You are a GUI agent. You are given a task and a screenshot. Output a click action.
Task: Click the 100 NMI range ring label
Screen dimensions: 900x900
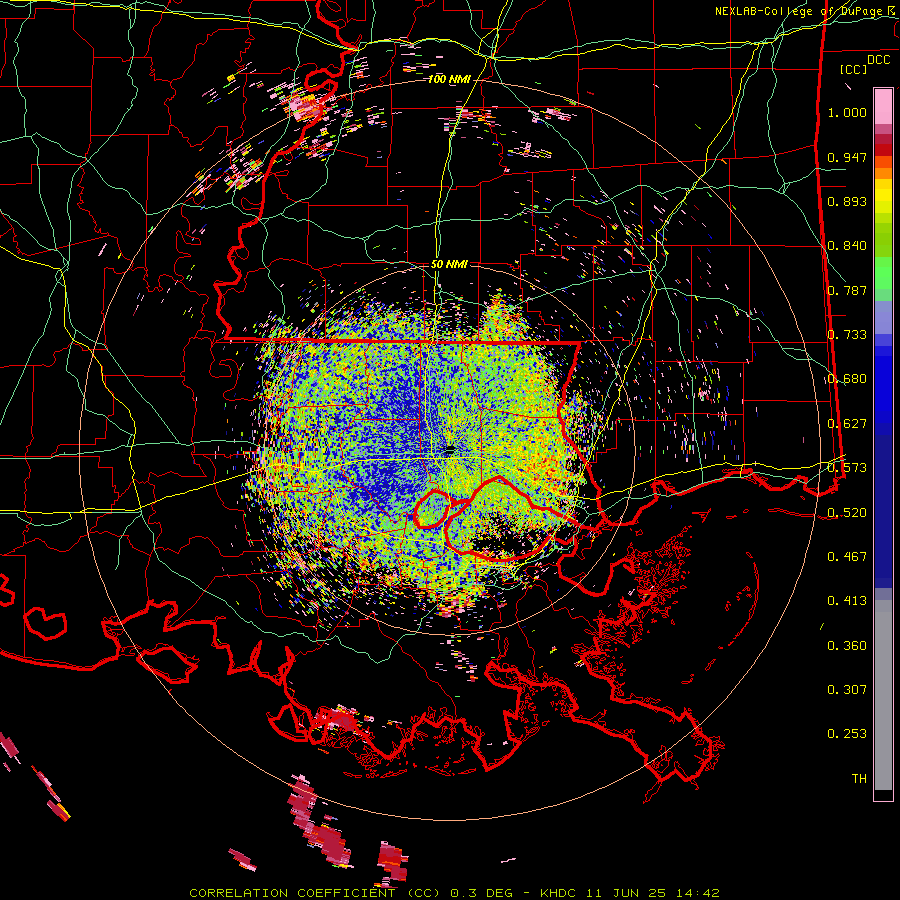click(449, 79)
